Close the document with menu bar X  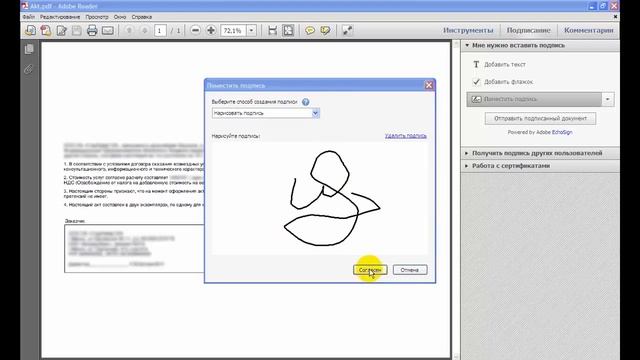615,17
